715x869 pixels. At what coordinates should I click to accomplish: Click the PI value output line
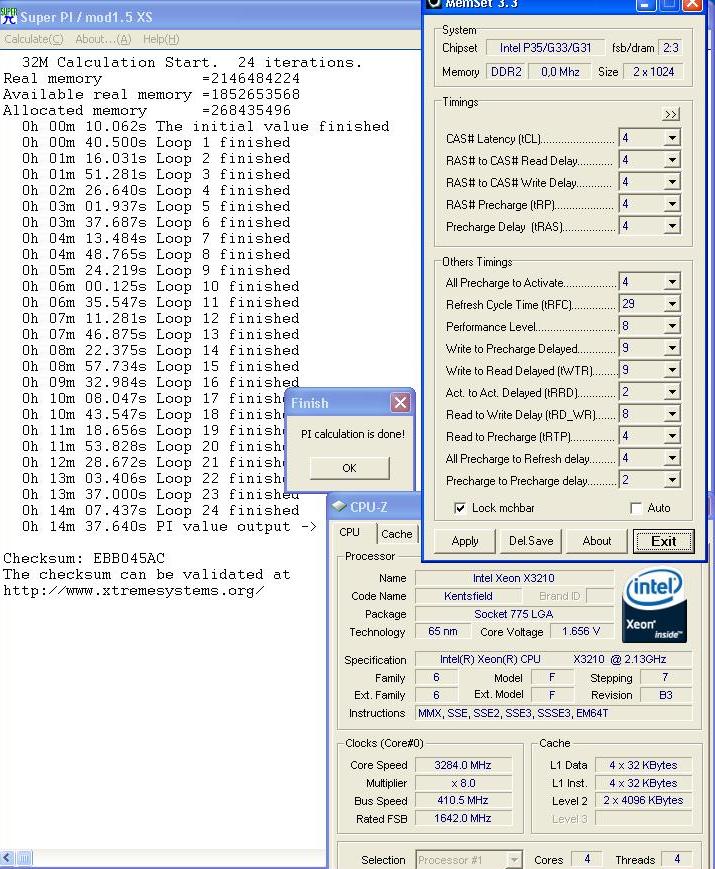[x=170, y=526]
